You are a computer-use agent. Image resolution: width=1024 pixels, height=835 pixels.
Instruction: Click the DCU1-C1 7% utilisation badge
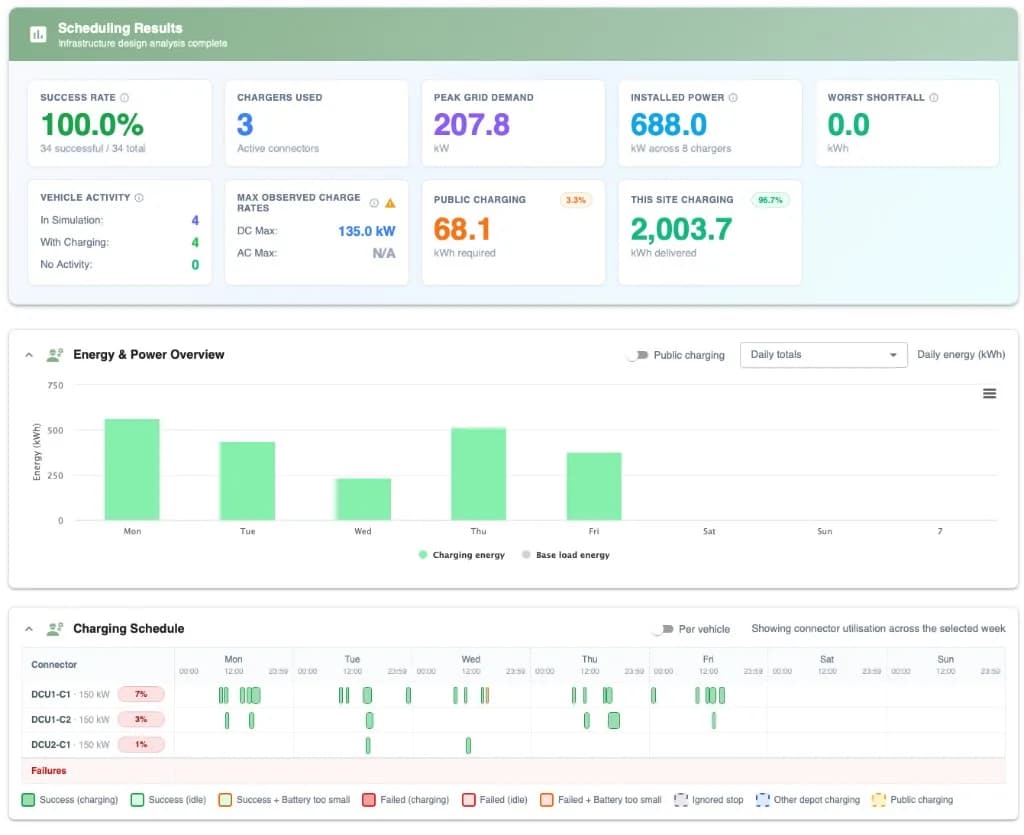[x=141, y=695]
